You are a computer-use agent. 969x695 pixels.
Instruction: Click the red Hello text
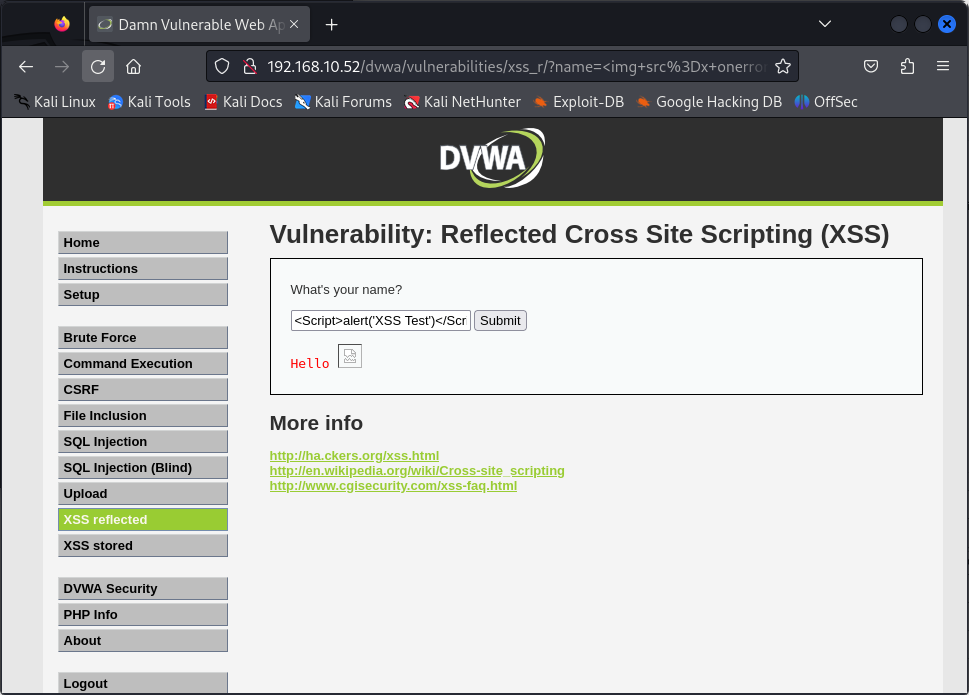[x=310, y=363]
